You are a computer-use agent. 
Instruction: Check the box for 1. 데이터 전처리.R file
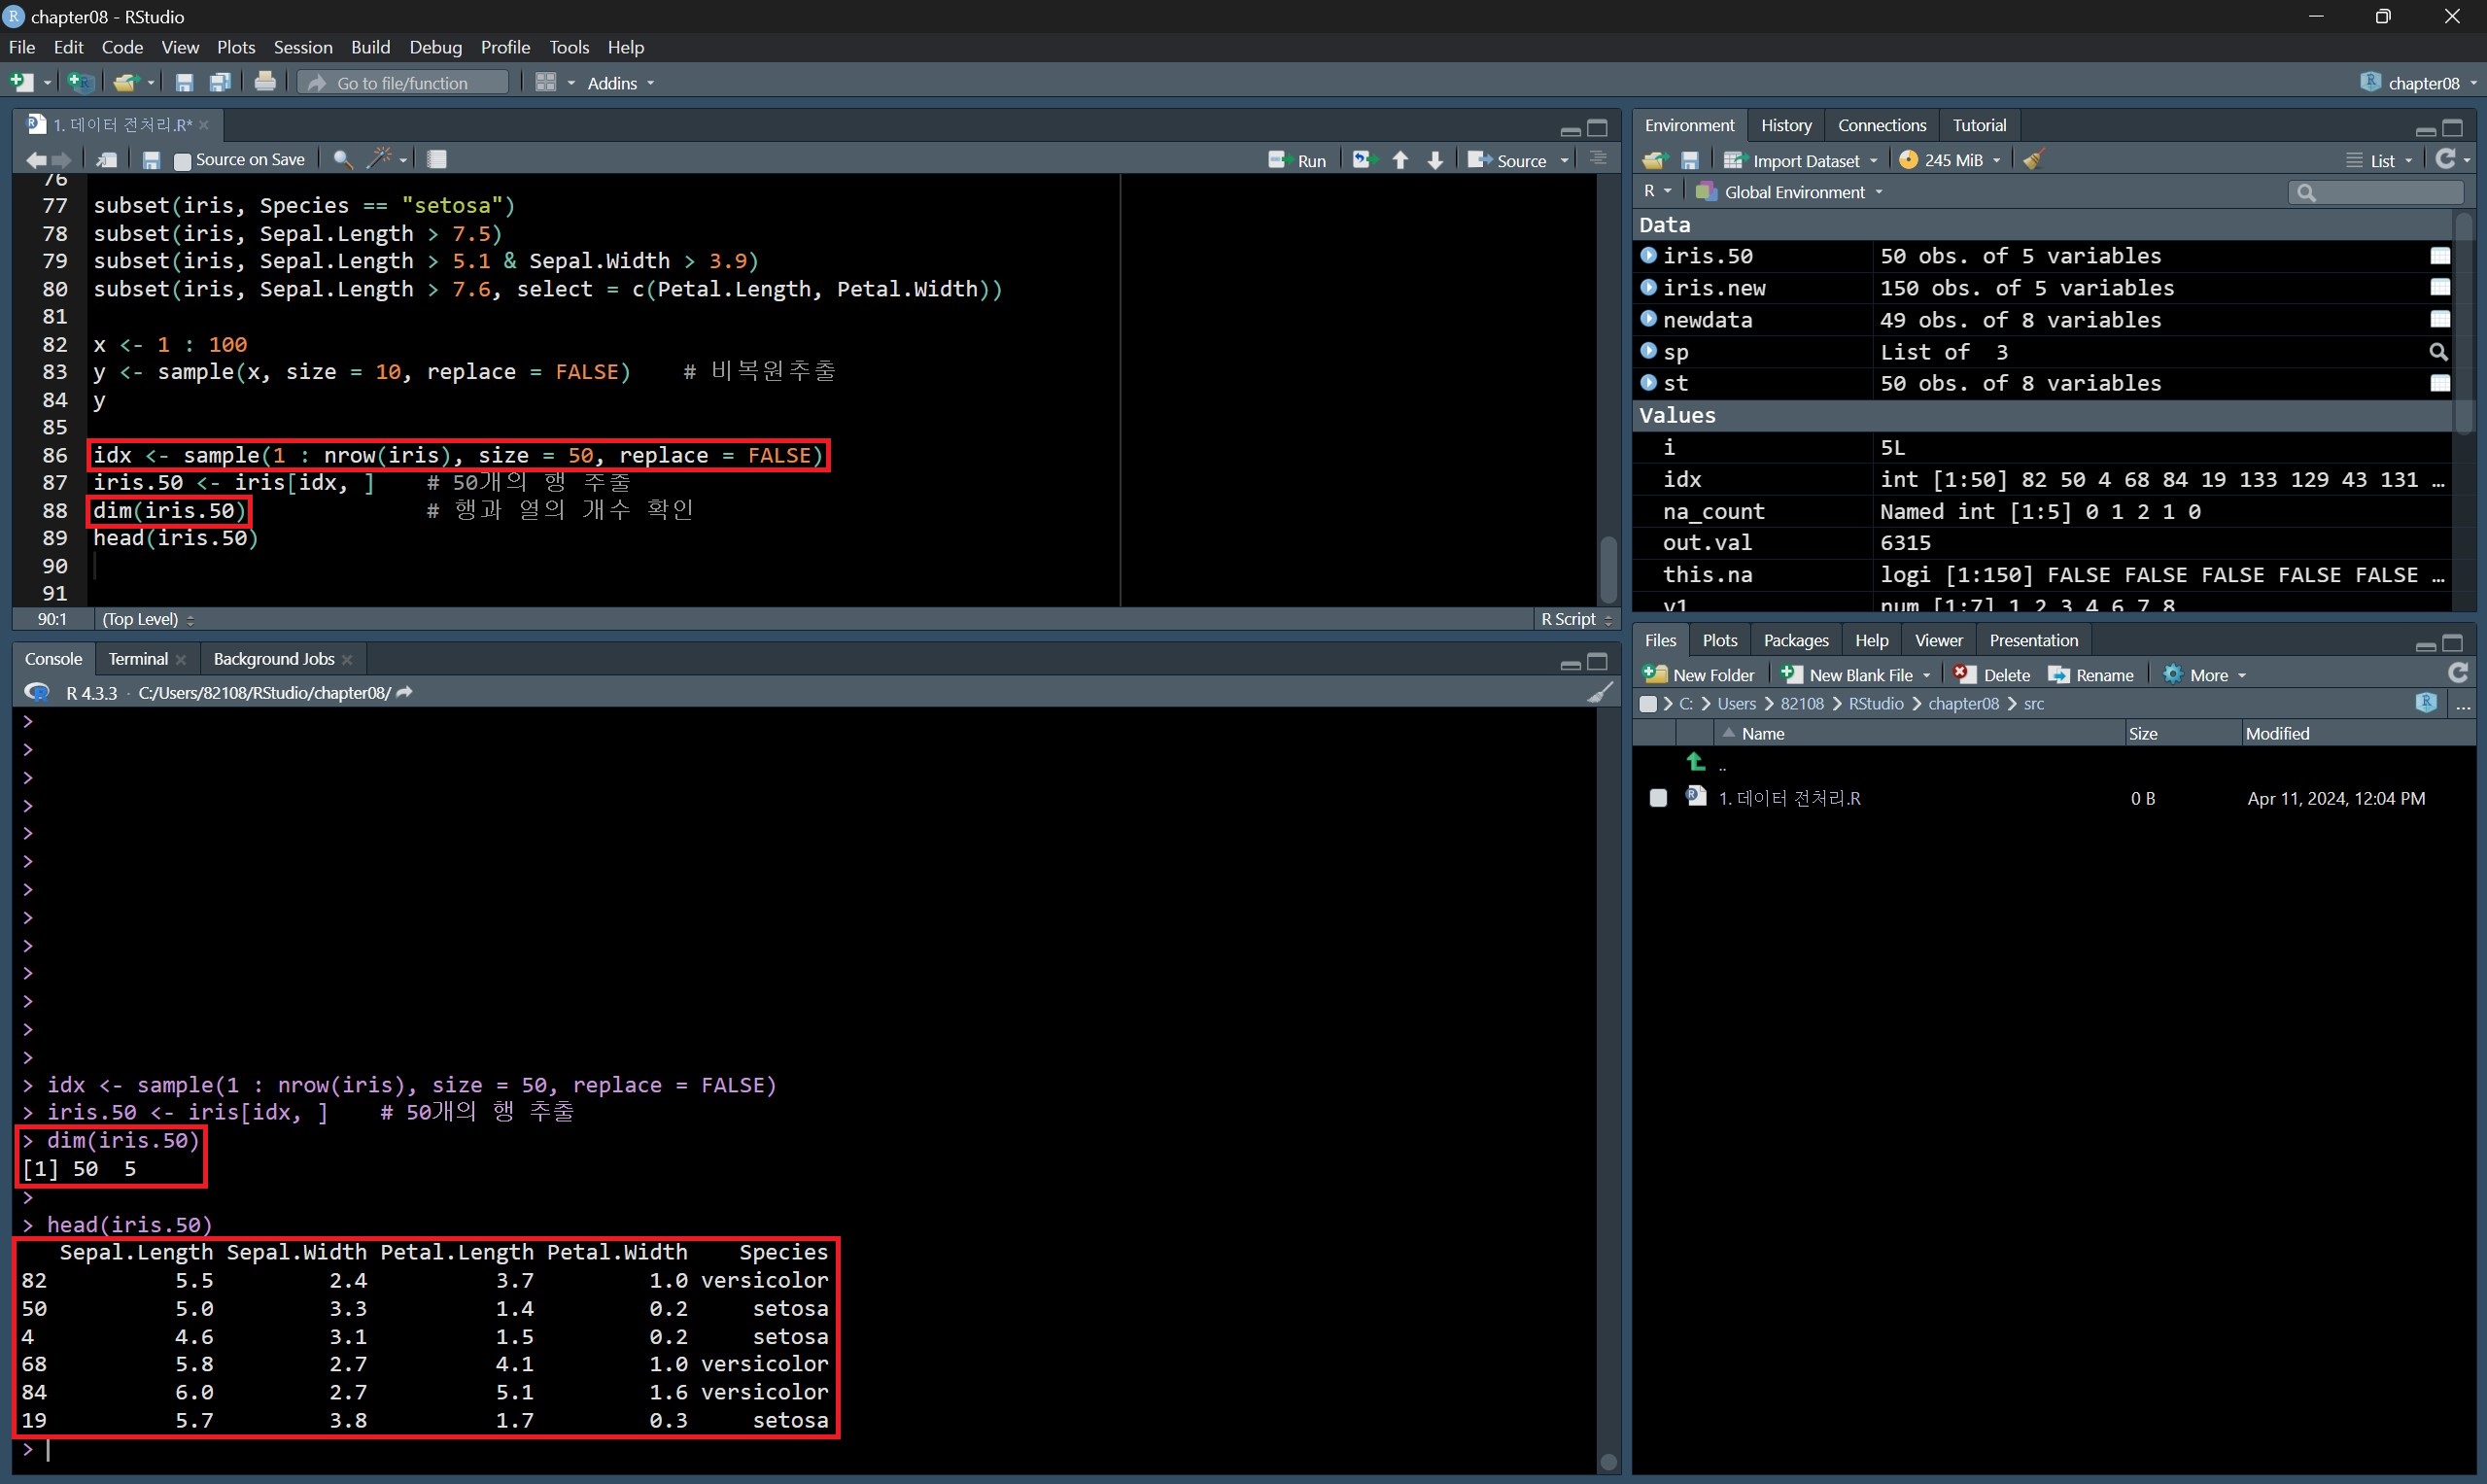tap(1658, 798)
